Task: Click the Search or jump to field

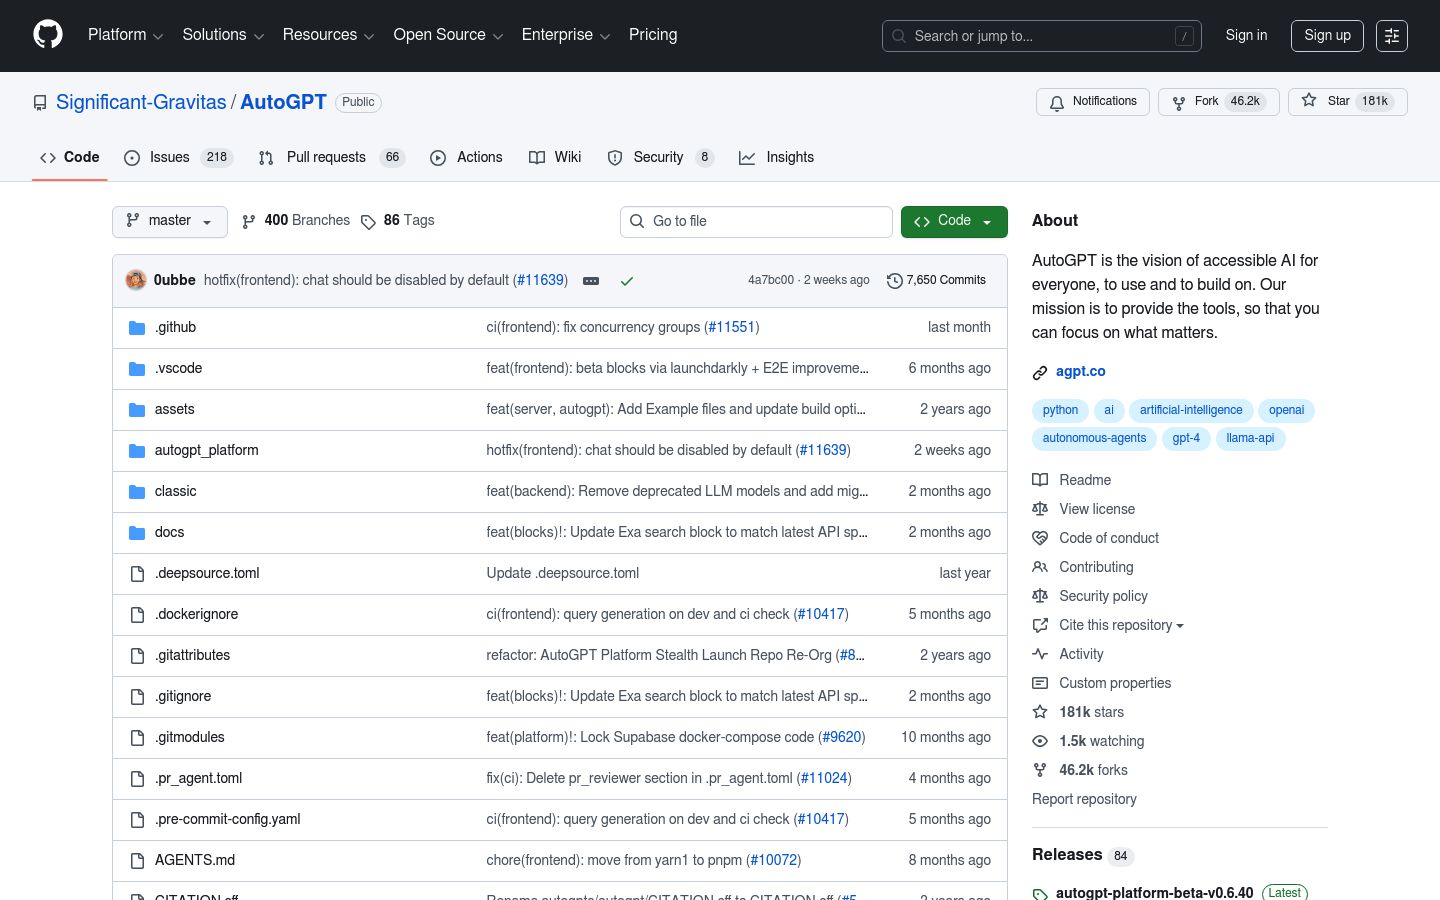Action: point(1042,36)
